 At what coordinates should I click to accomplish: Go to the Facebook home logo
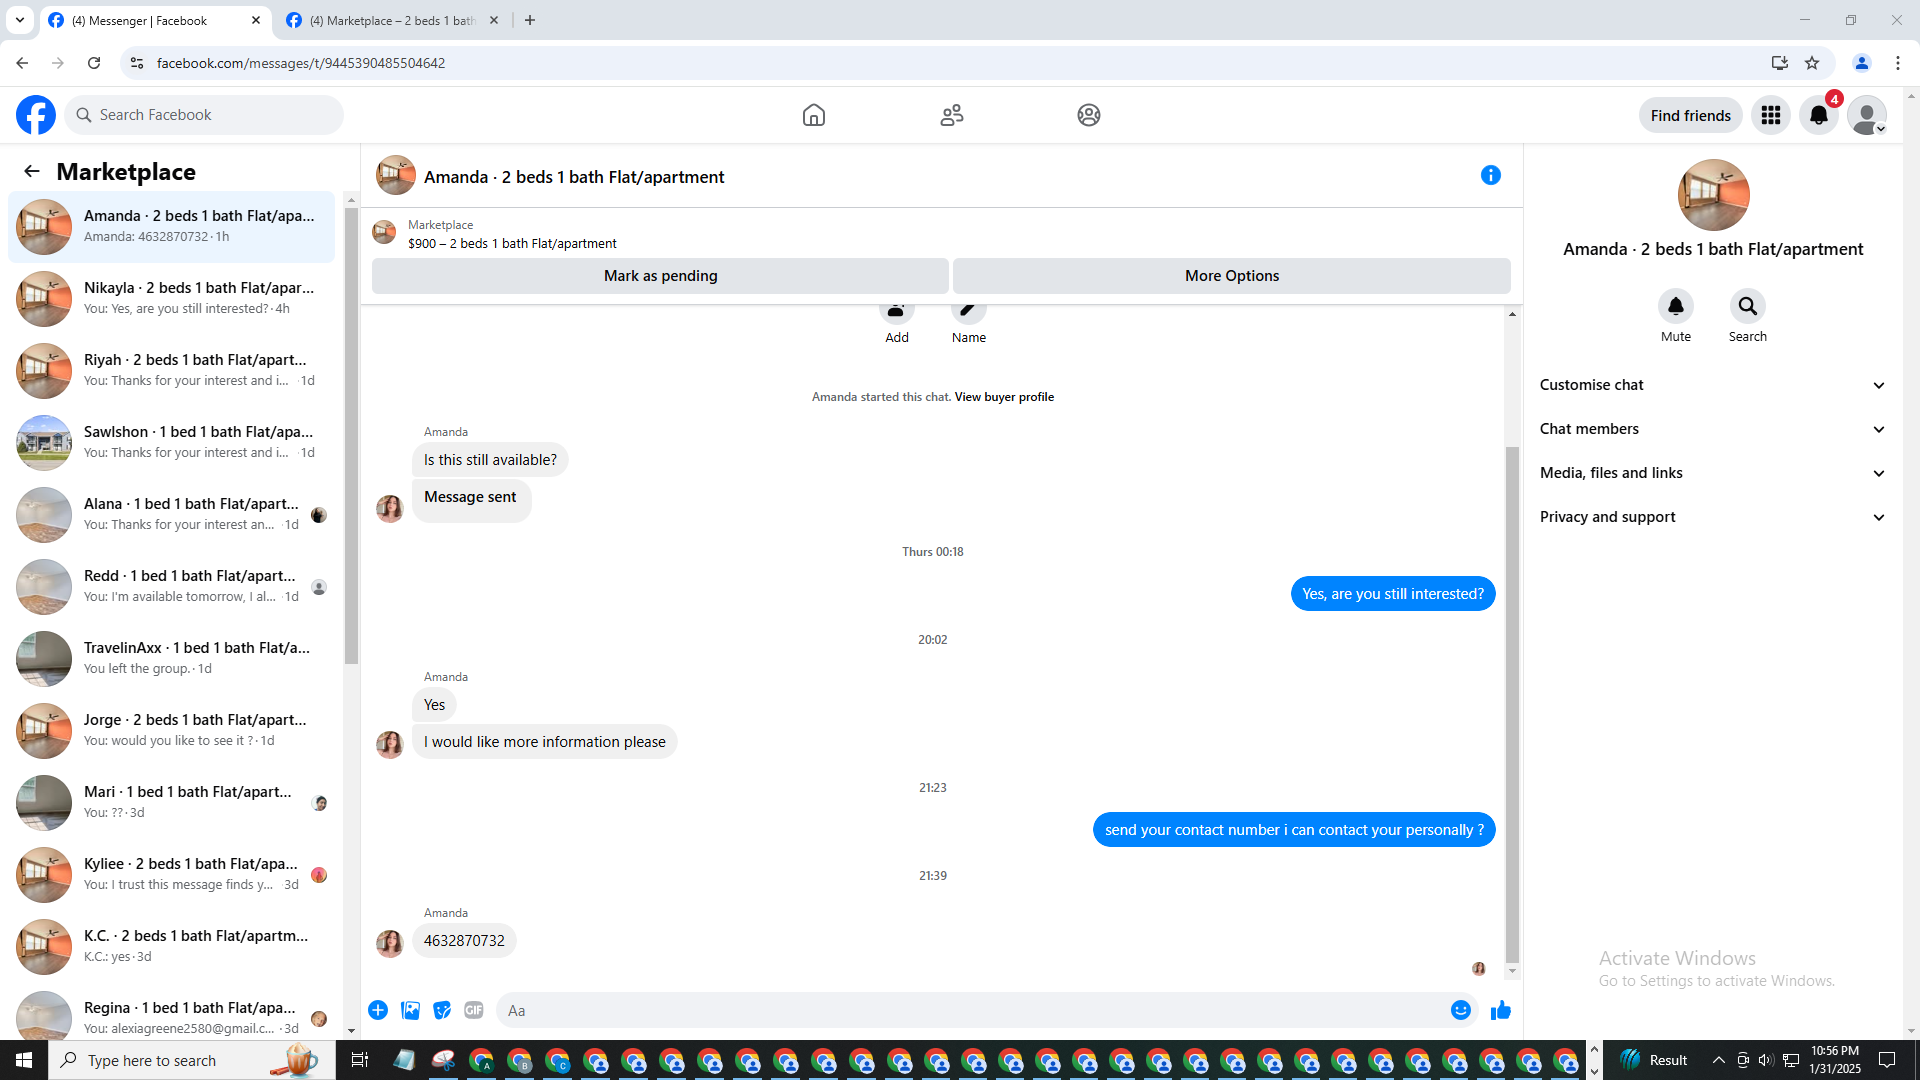(36, 115)
